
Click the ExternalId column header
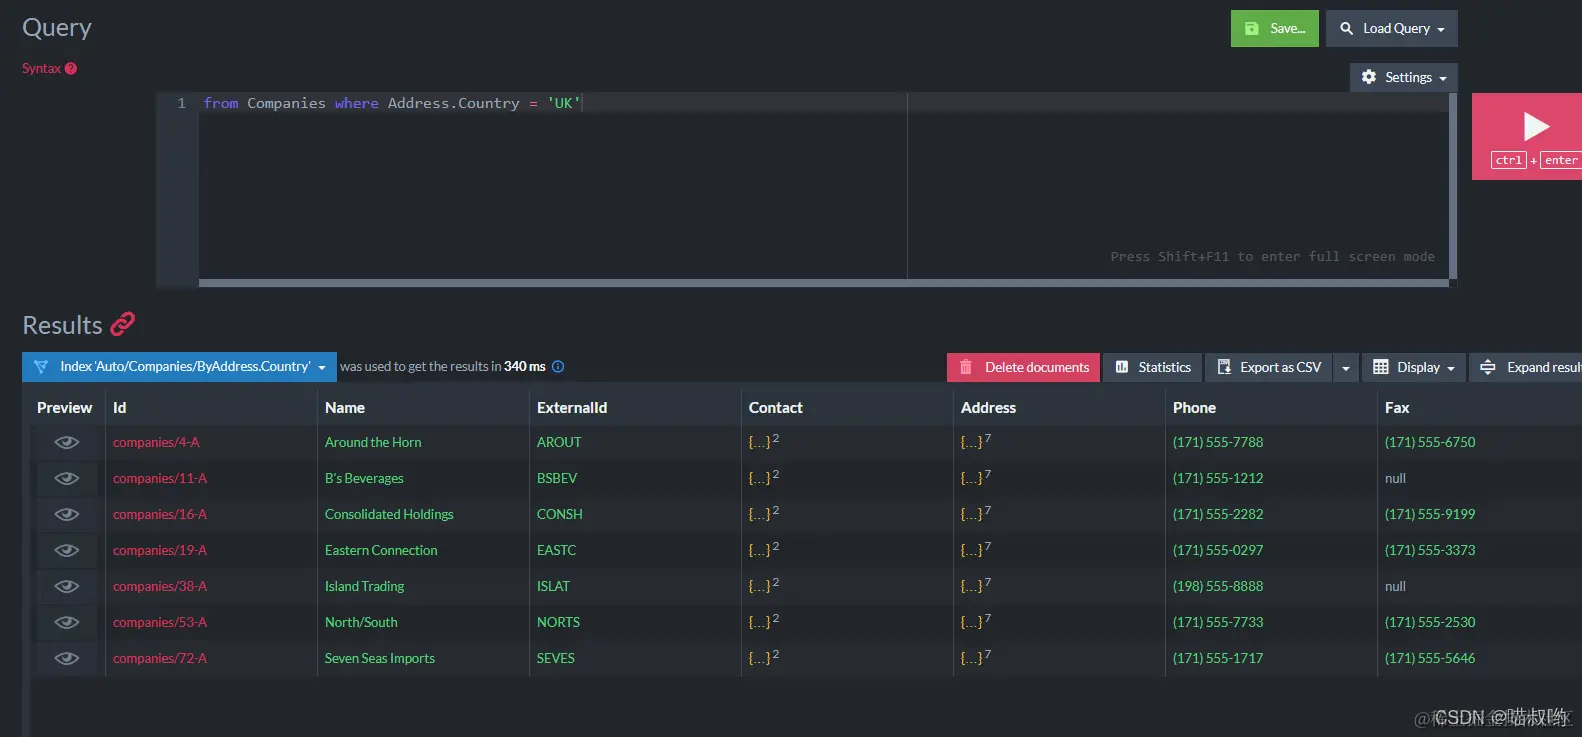coord(572,408)
